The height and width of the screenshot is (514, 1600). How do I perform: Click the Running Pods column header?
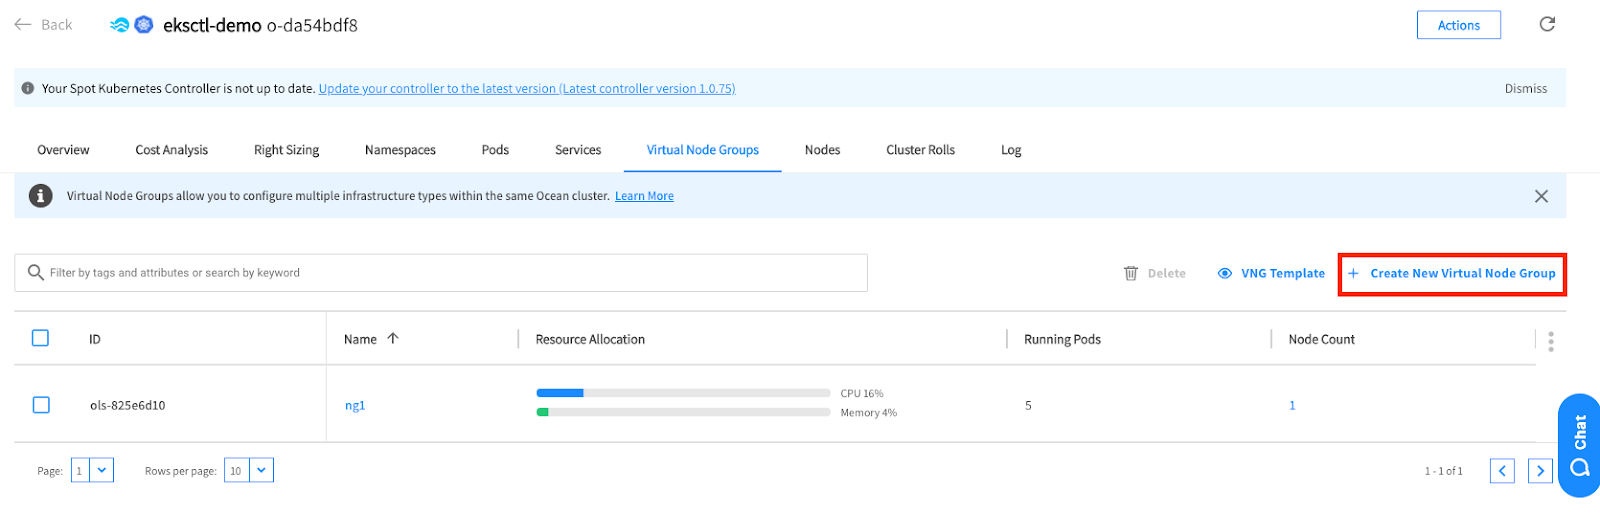point(1062,339)
